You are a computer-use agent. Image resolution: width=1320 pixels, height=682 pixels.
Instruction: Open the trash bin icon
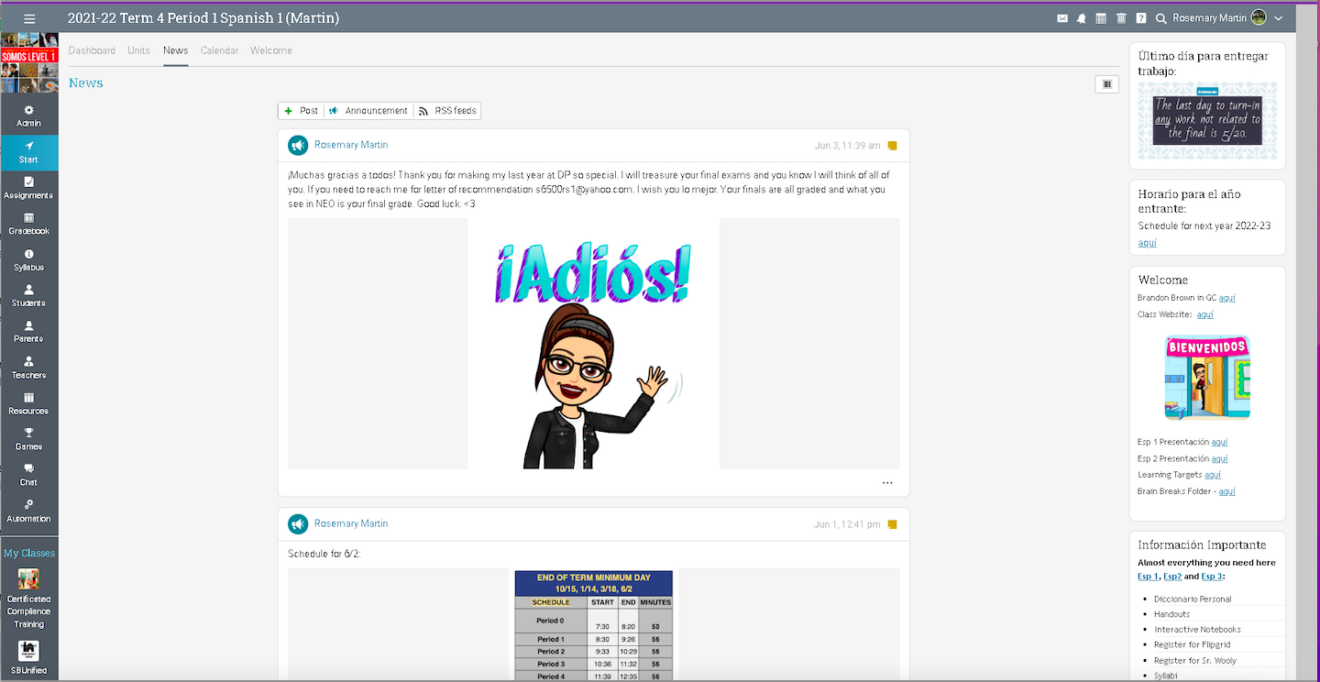pos(1121,18)
